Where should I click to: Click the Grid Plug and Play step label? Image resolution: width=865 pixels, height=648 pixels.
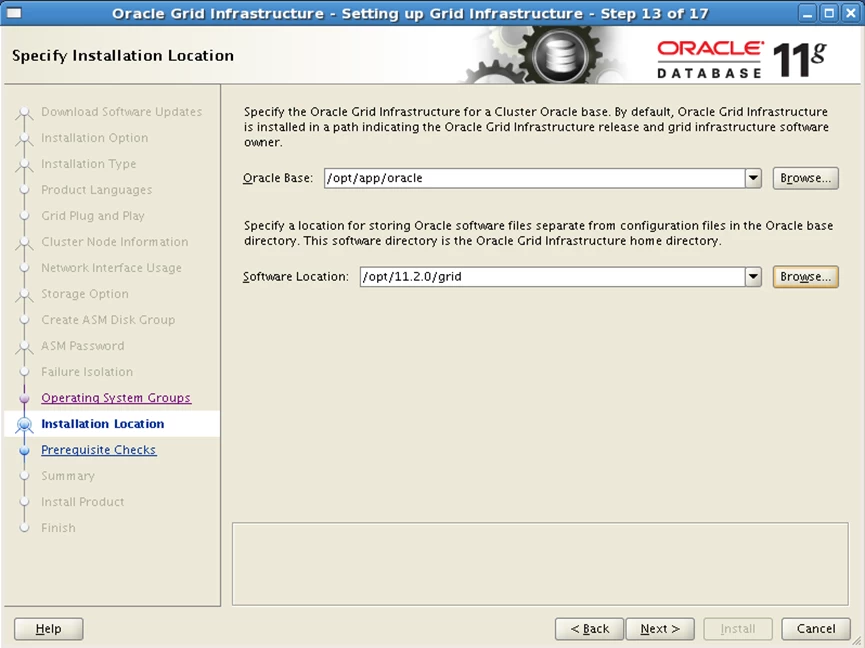pyautogui.click(x=93, y=215)
